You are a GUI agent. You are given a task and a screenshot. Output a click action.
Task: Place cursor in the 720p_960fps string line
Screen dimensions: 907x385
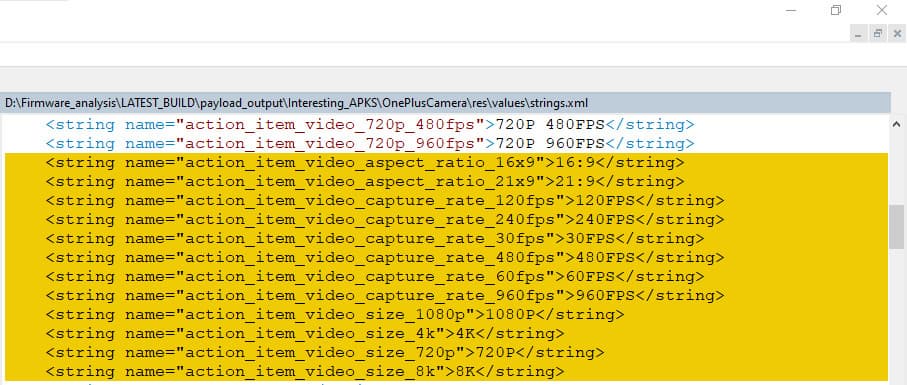coord(370,143)
